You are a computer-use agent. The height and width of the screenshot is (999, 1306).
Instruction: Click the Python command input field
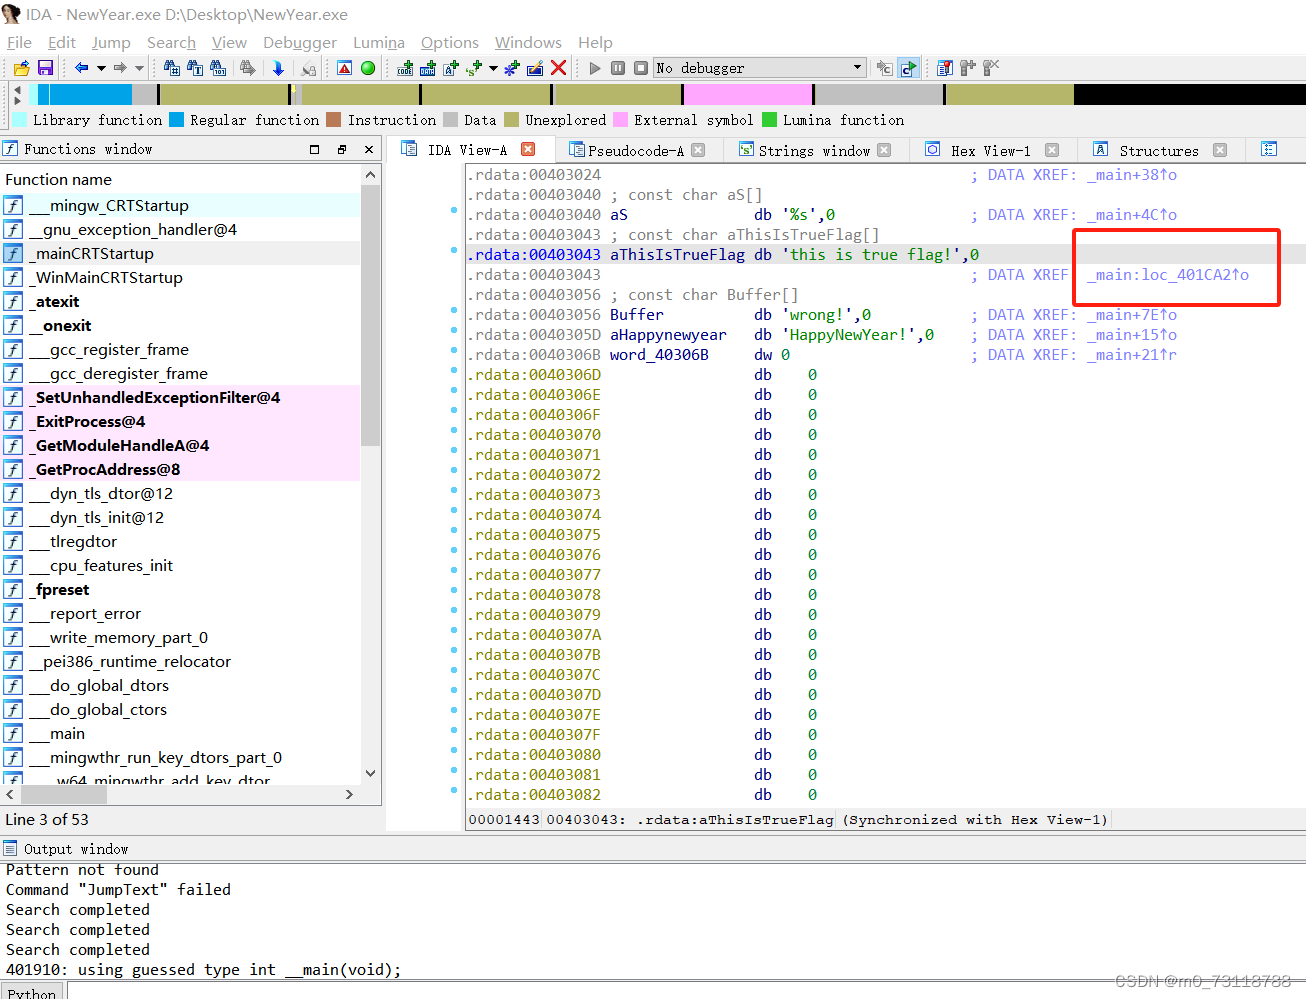(x=686, y=992)
